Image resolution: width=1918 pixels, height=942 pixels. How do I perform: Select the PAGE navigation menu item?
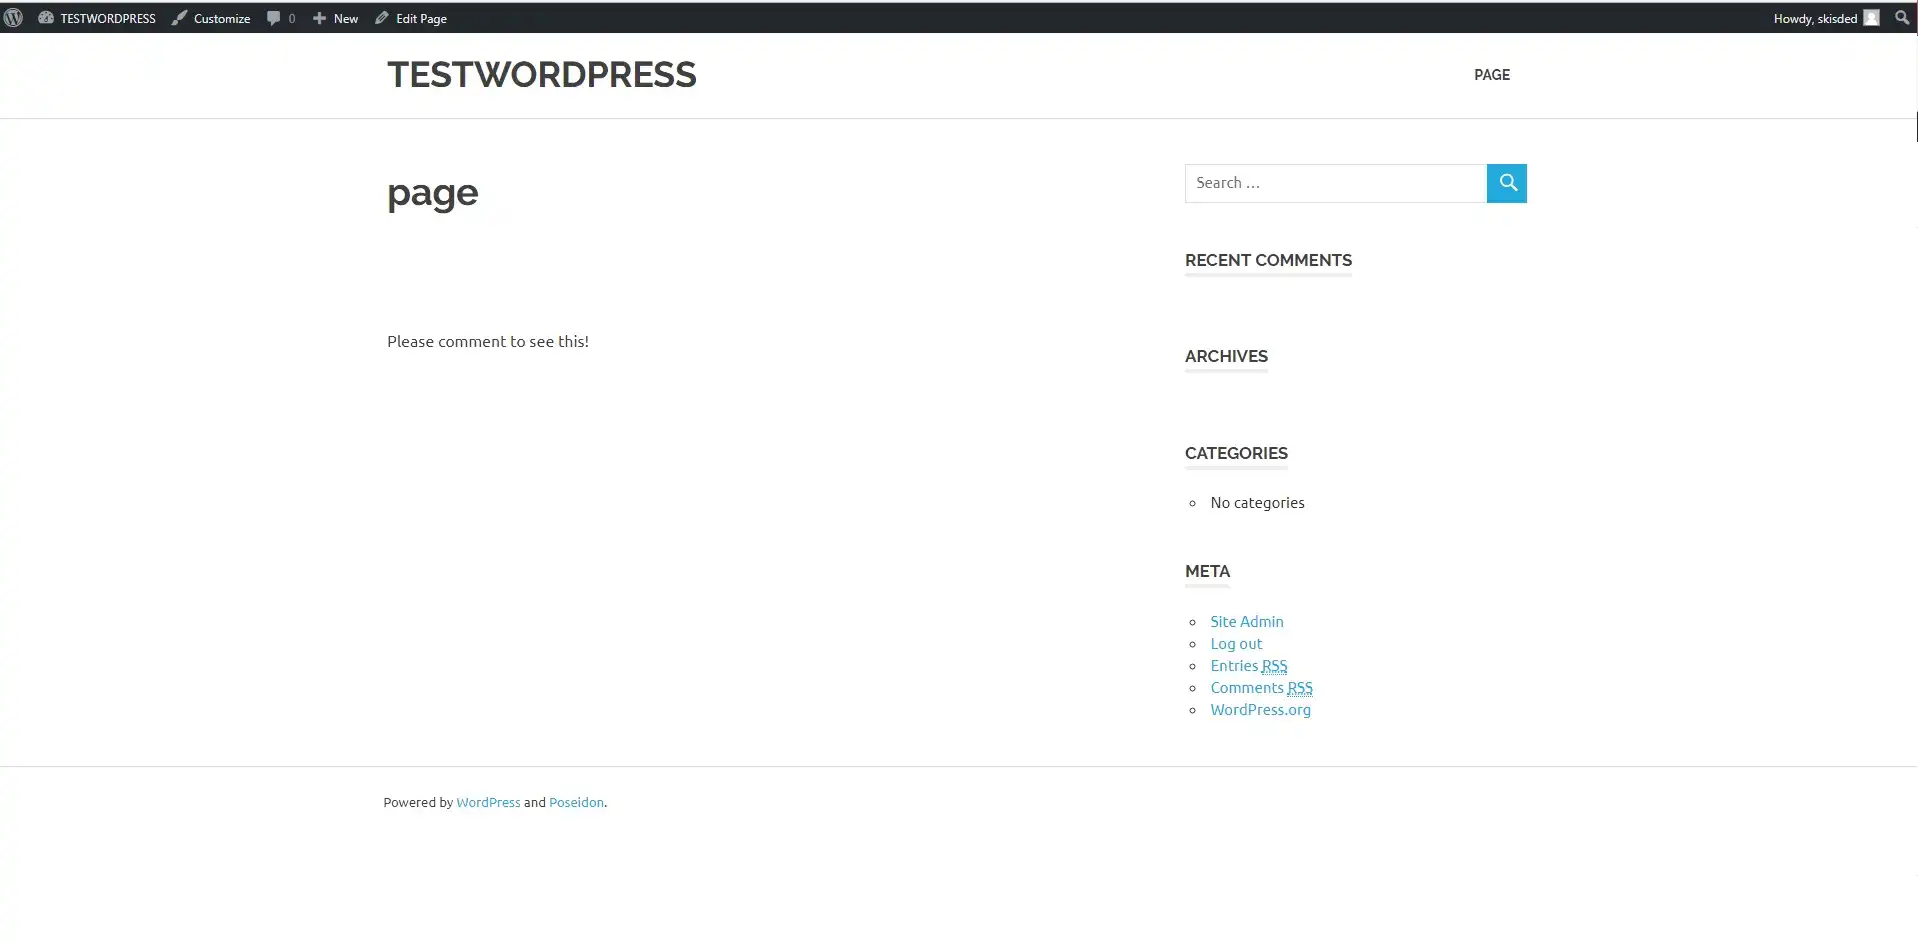1491,74
